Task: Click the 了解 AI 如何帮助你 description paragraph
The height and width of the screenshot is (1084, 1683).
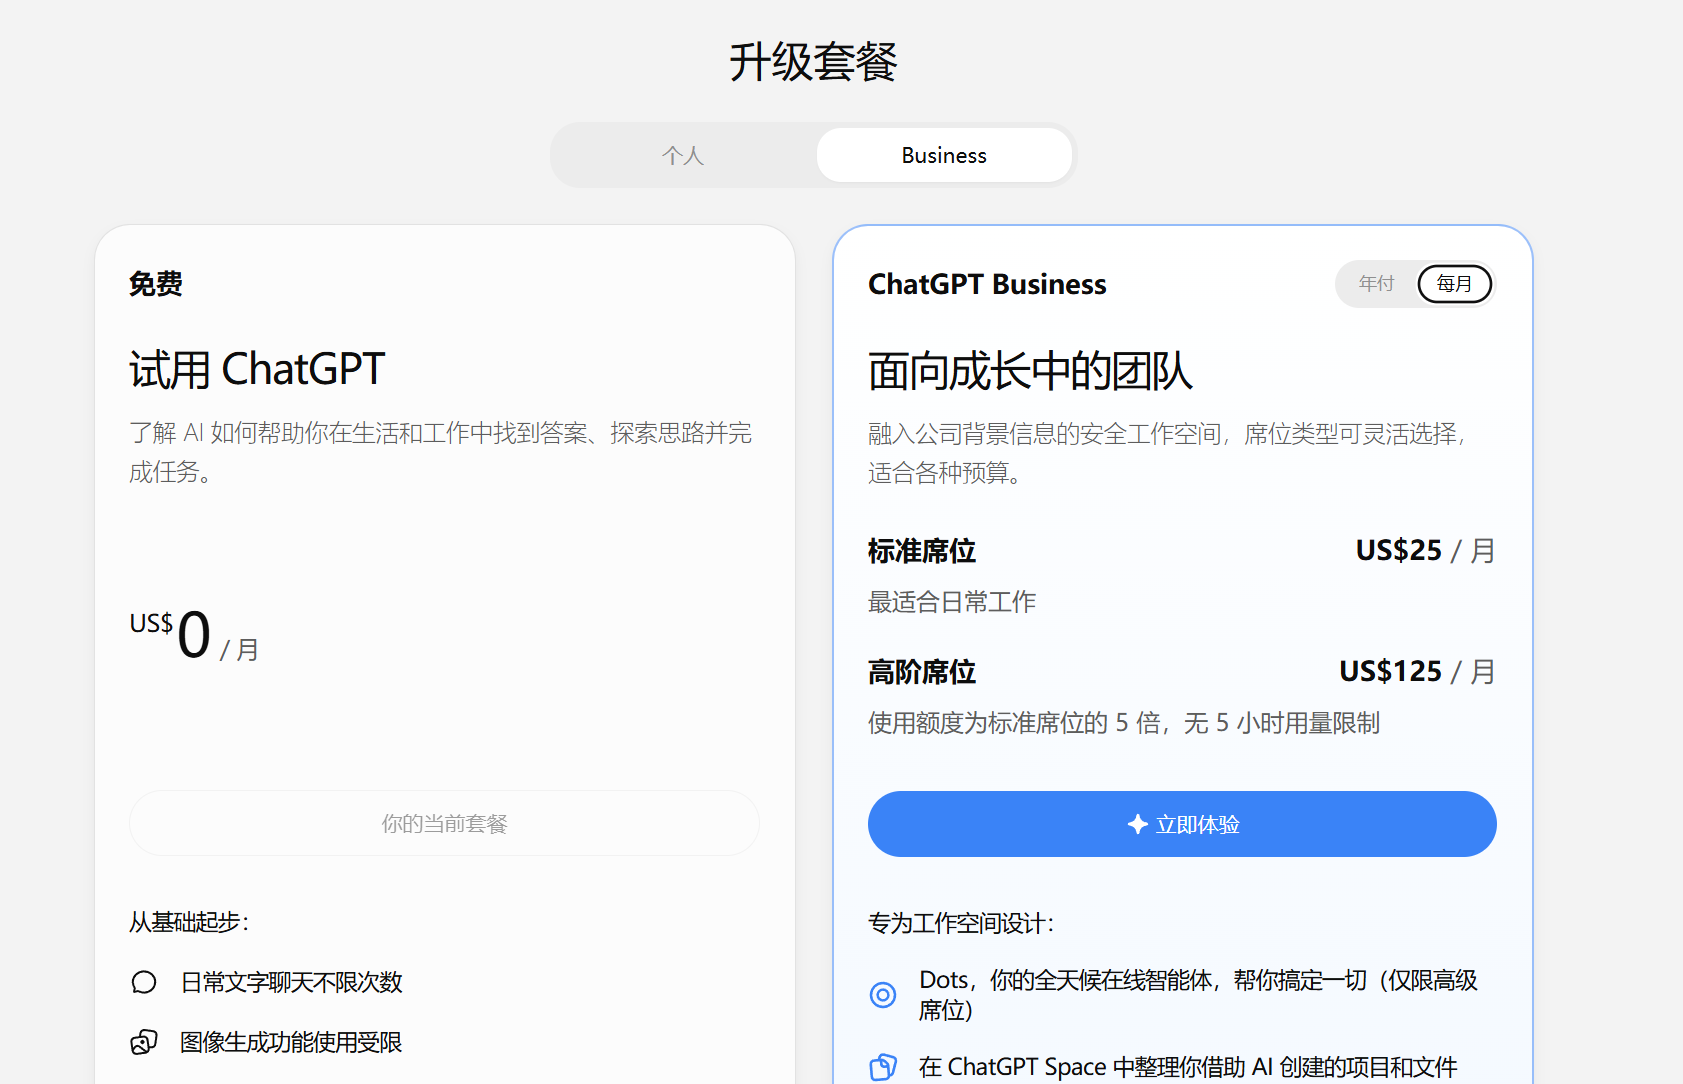Action: (440, 452)
